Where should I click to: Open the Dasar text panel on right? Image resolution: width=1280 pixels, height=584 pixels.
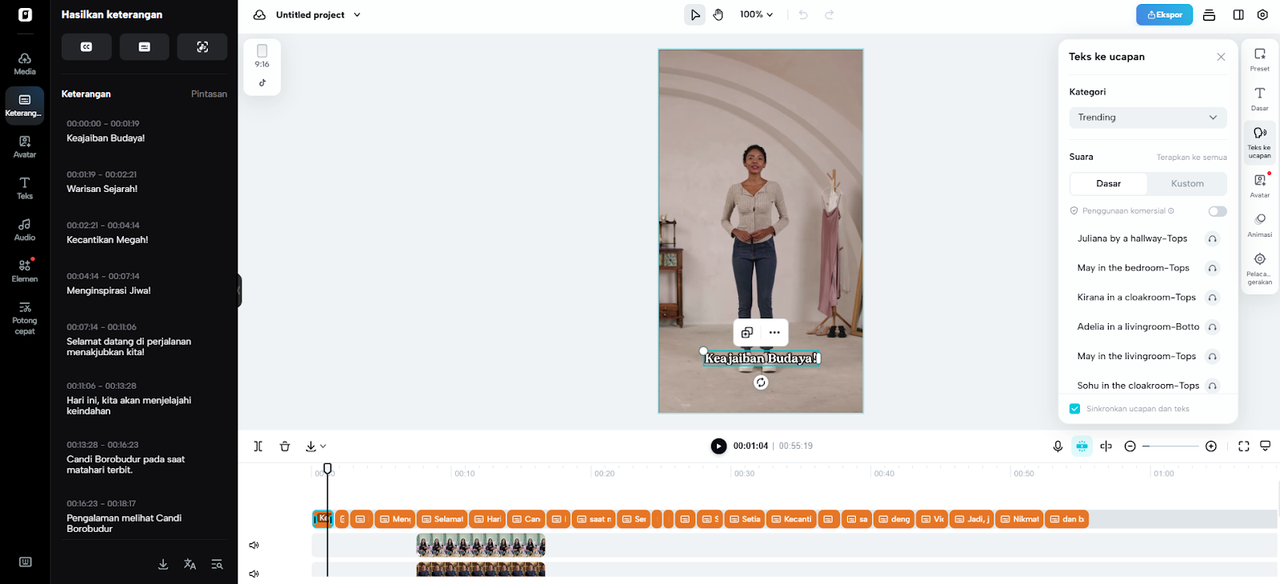(1260, 99)
